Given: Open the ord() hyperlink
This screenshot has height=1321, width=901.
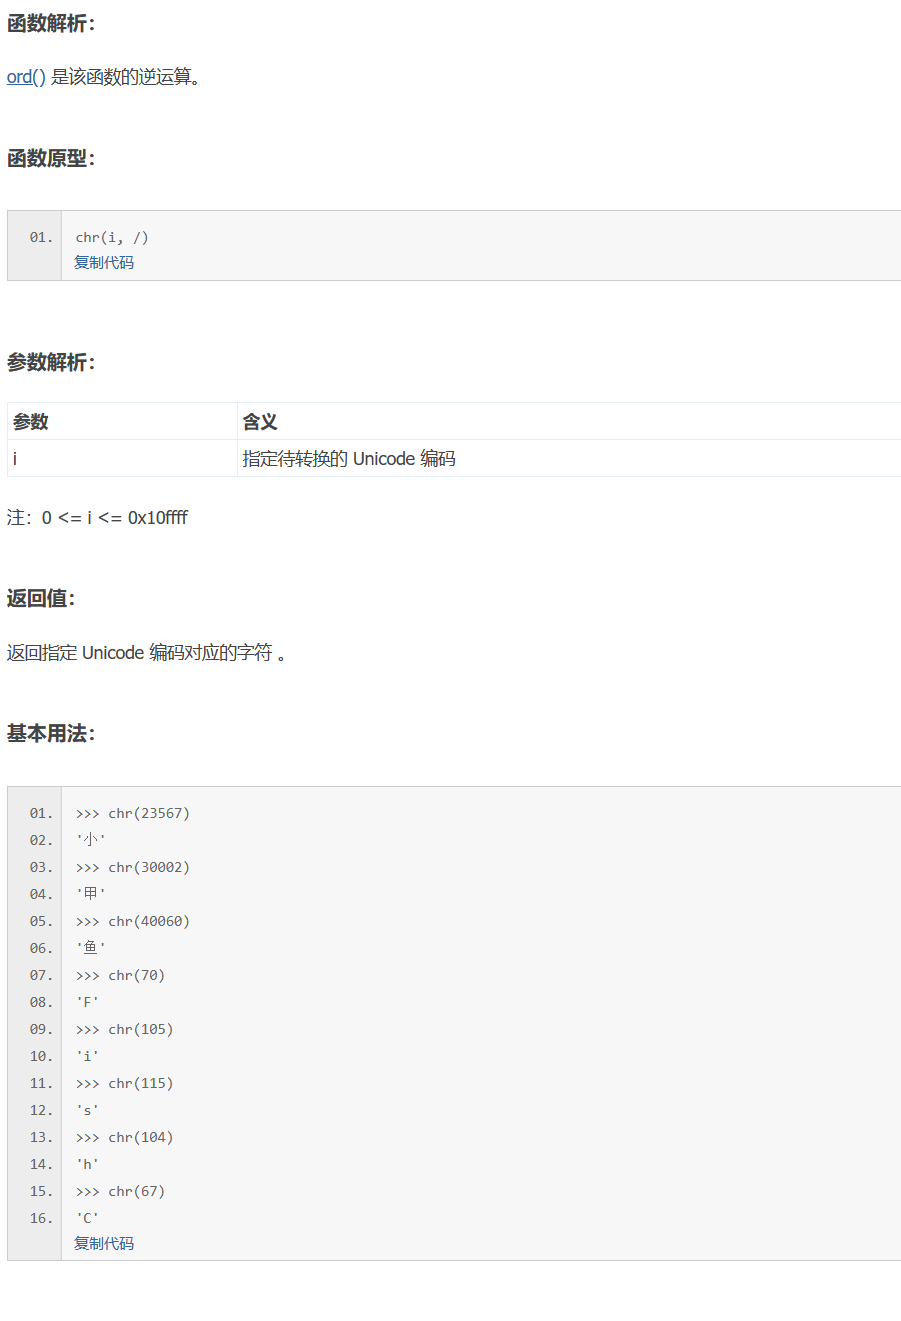Looking at the screenshot, I should coord(22,77).
